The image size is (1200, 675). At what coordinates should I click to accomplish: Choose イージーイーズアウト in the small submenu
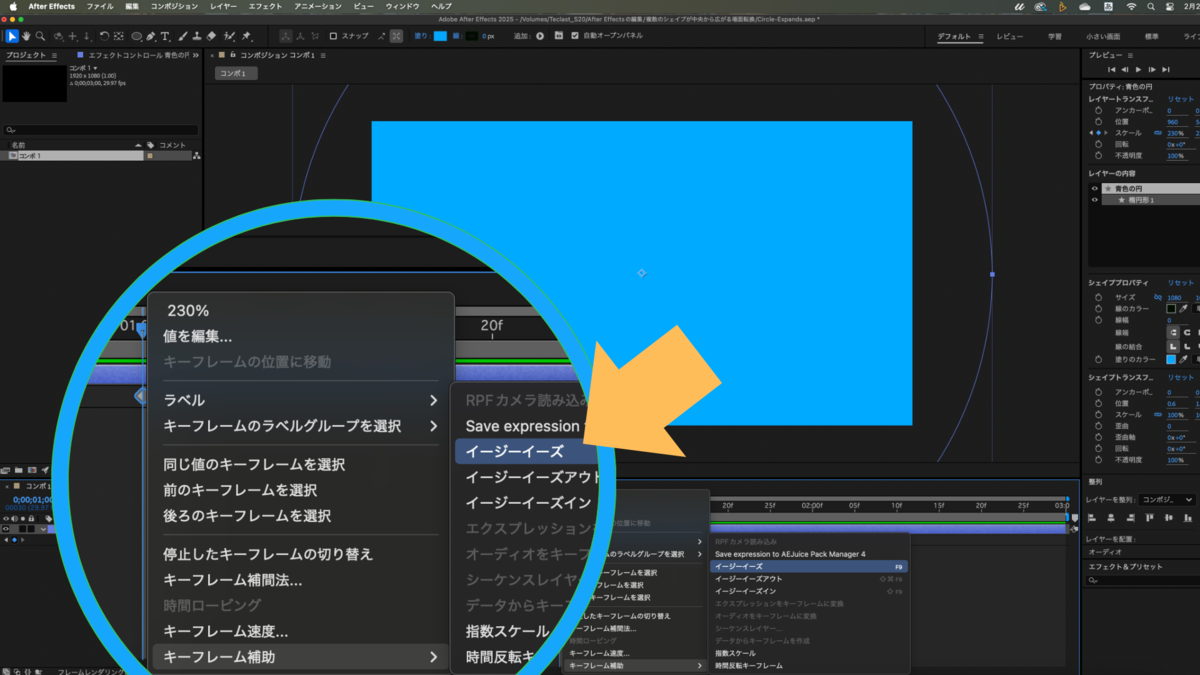(810, 579)
